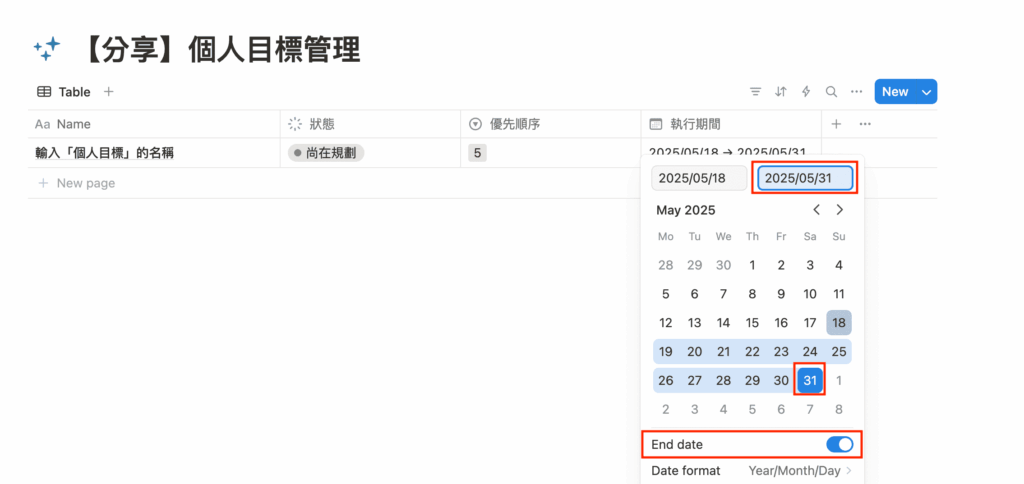Open the view options three-dot menu

856,92
